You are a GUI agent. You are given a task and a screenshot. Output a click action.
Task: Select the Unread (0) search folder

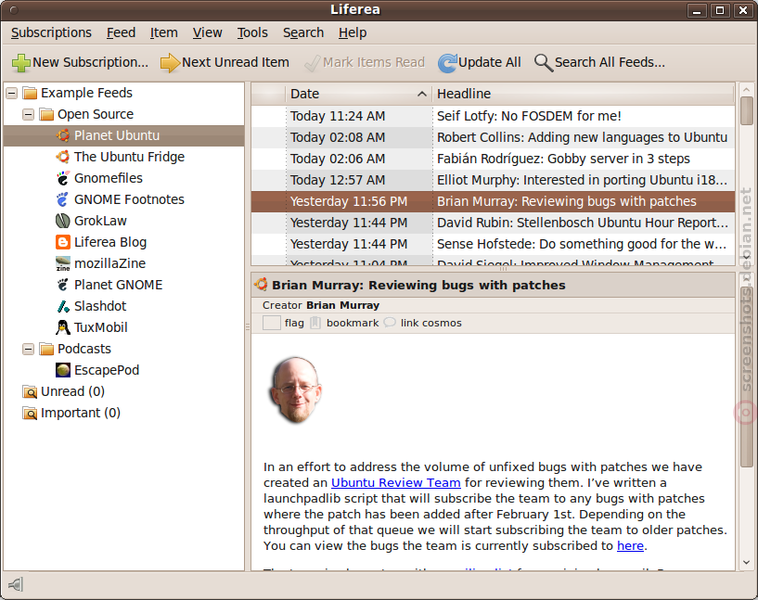(x=73, y=392)
